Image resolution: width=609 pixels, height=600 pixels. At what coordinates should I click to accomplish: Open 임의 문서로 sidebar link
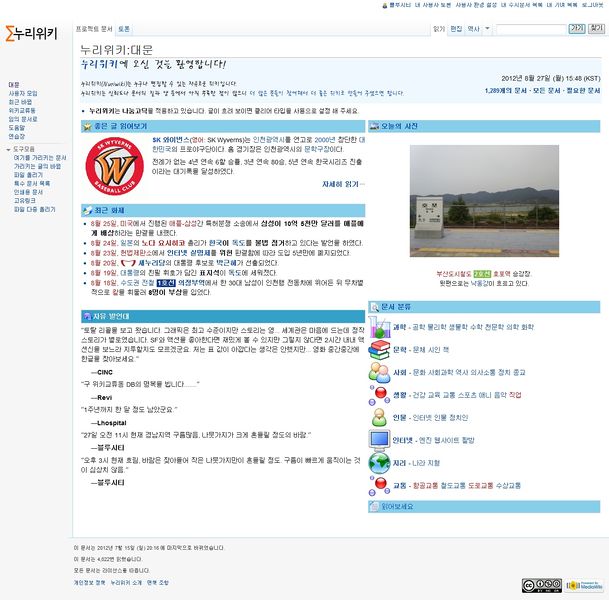point(23,119)
